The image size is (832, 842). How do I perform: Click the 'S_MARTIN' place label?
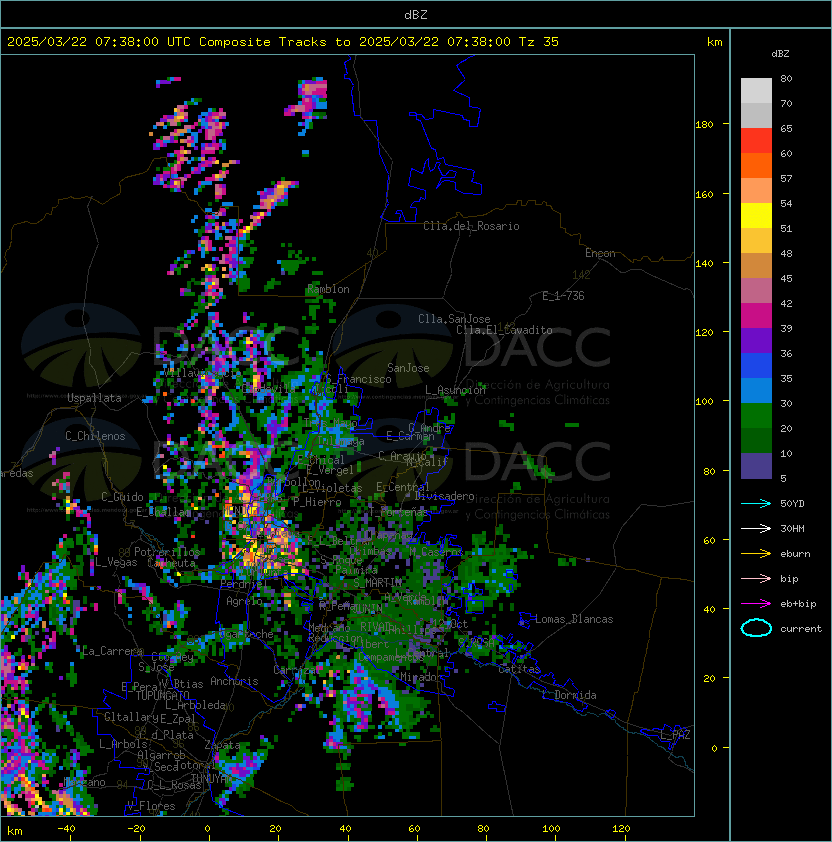pos(378,582)
